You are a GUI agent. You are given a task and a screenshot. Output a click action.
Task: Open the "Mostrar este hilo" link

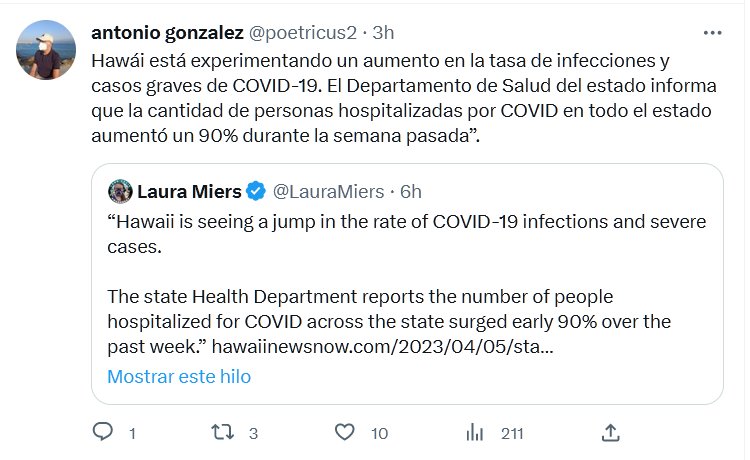(x=178, y=377)
